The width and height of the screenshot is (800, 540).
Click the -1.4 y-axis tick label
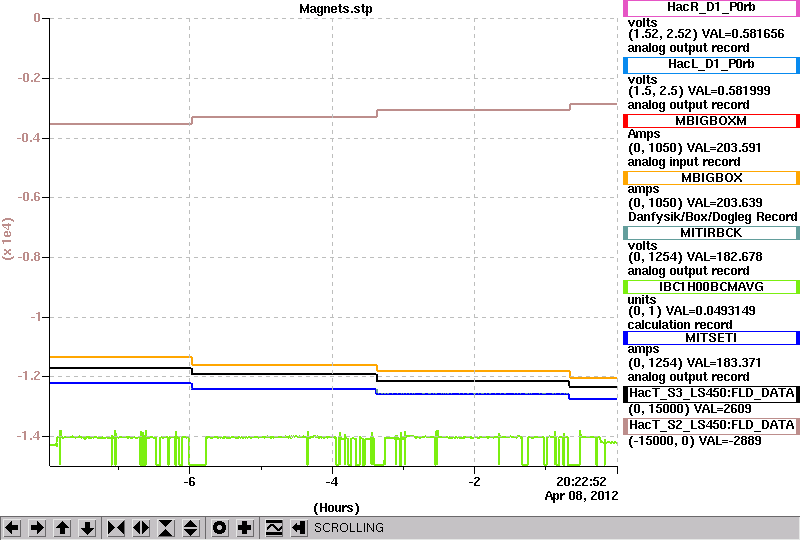coord(29,436)
